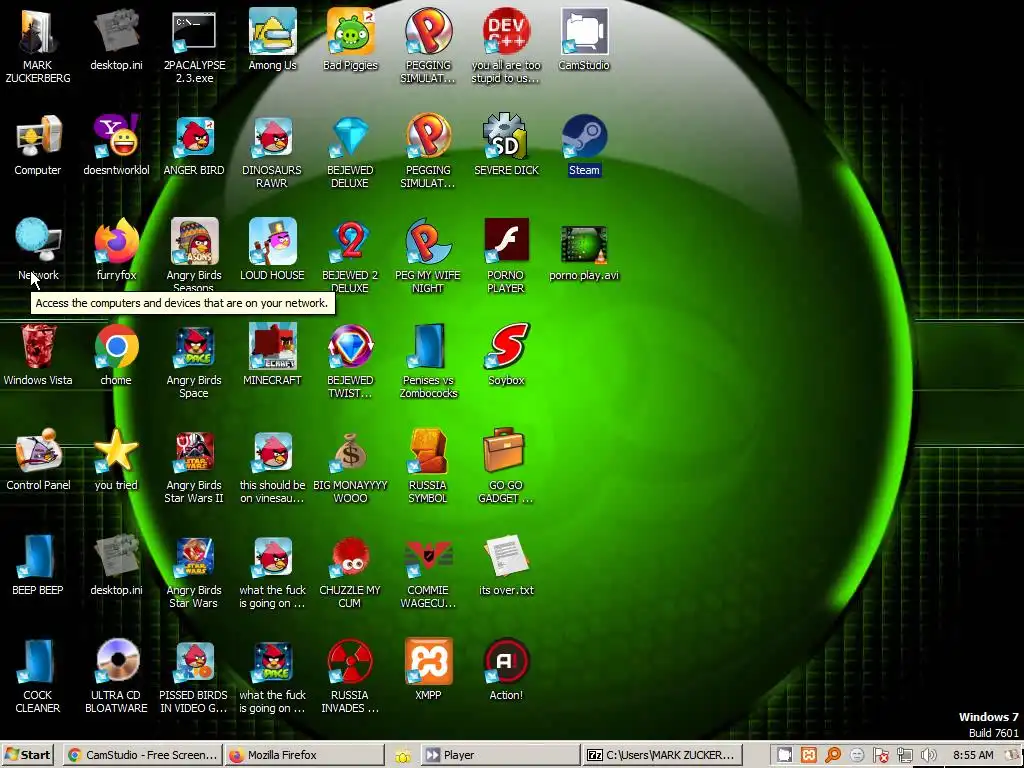Select the Network desktop icon
Screen dimensions: 1024x768
click(38, 242)
